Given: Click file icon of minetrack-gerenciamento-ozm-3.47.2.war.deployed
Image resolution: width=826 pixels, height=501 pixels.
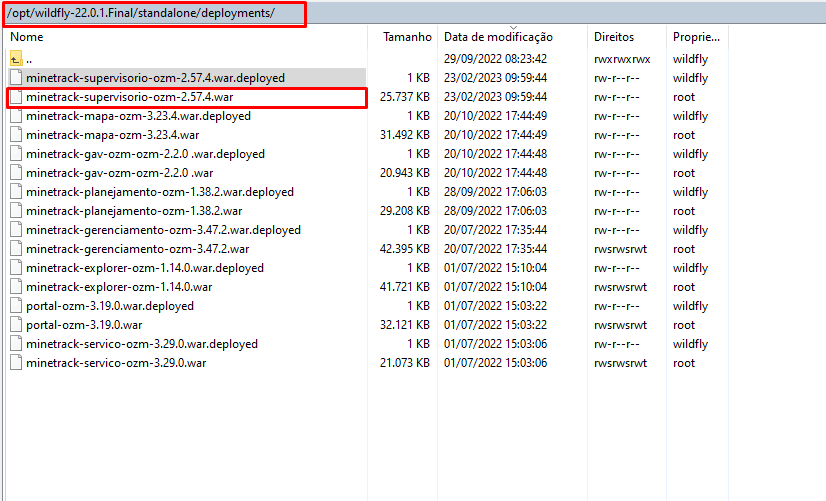Looking at the screenshot, I should pyautogui.click(x=16, y=230).
